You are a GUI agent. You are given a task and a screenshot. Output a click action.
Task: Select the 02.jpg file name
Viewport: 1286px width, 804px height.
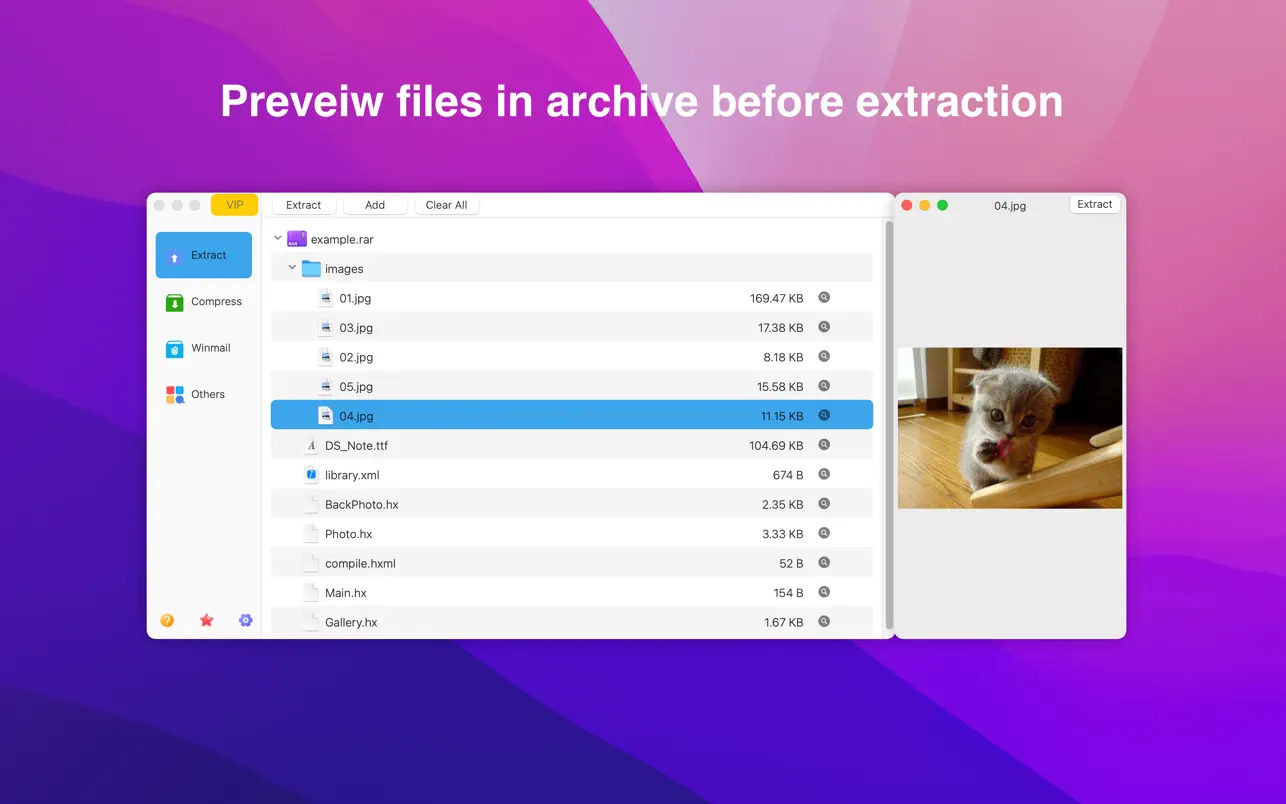pos(356,357)
